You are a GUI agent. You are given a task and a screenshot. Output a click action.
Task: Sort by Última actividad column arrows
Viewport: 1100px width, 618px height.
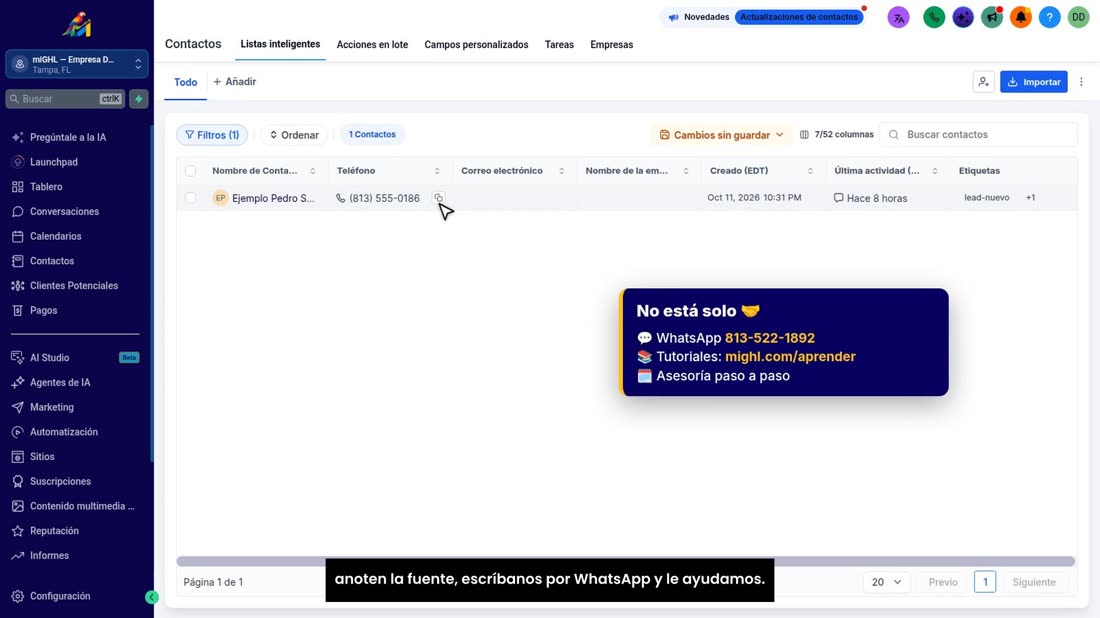934,171
